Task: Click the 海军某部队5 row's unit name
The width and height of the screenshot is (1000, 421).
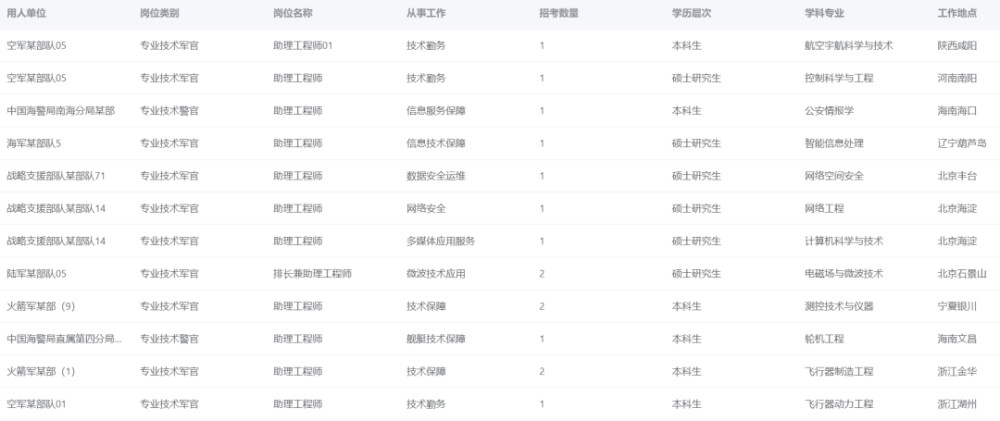Action: click(x=35, y=144)
